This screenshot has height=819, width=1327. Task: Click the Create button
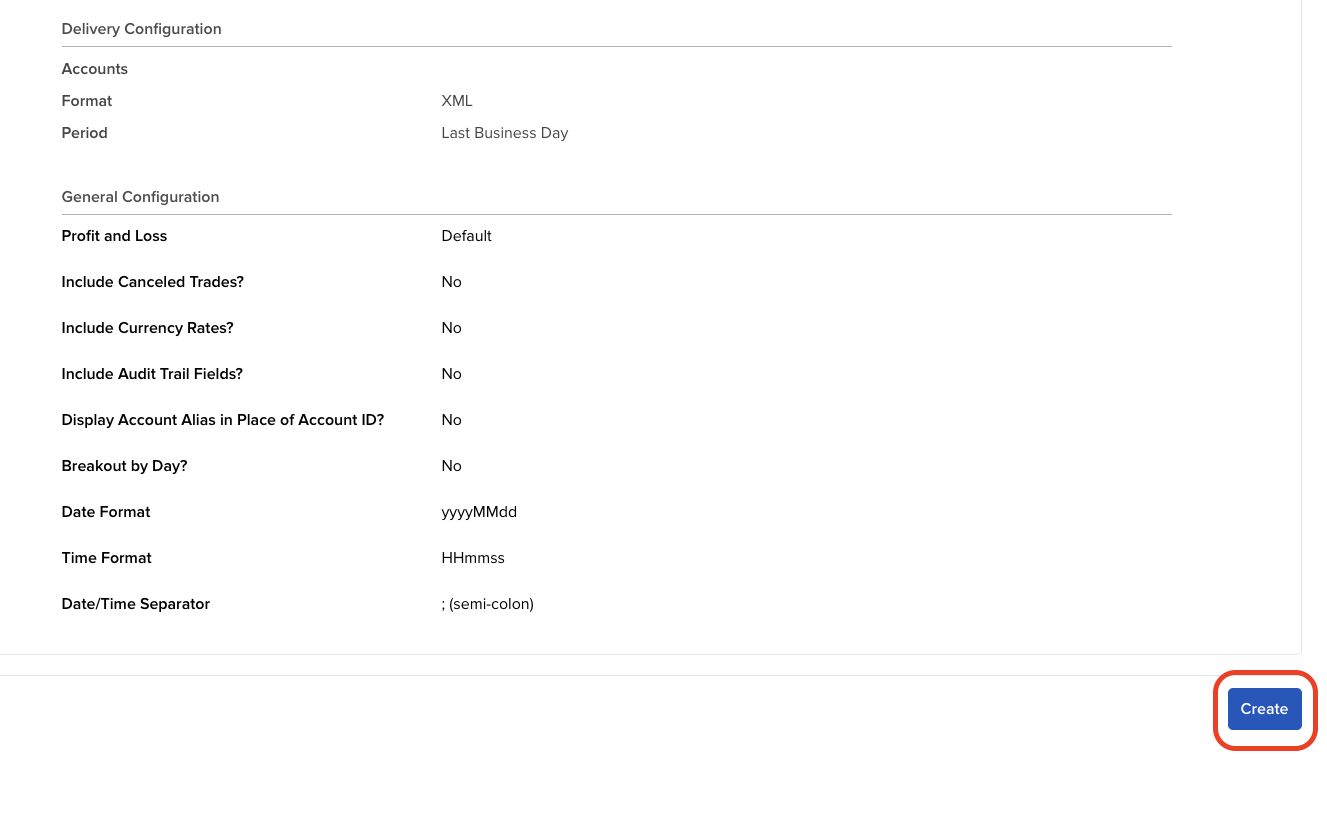1264,709
